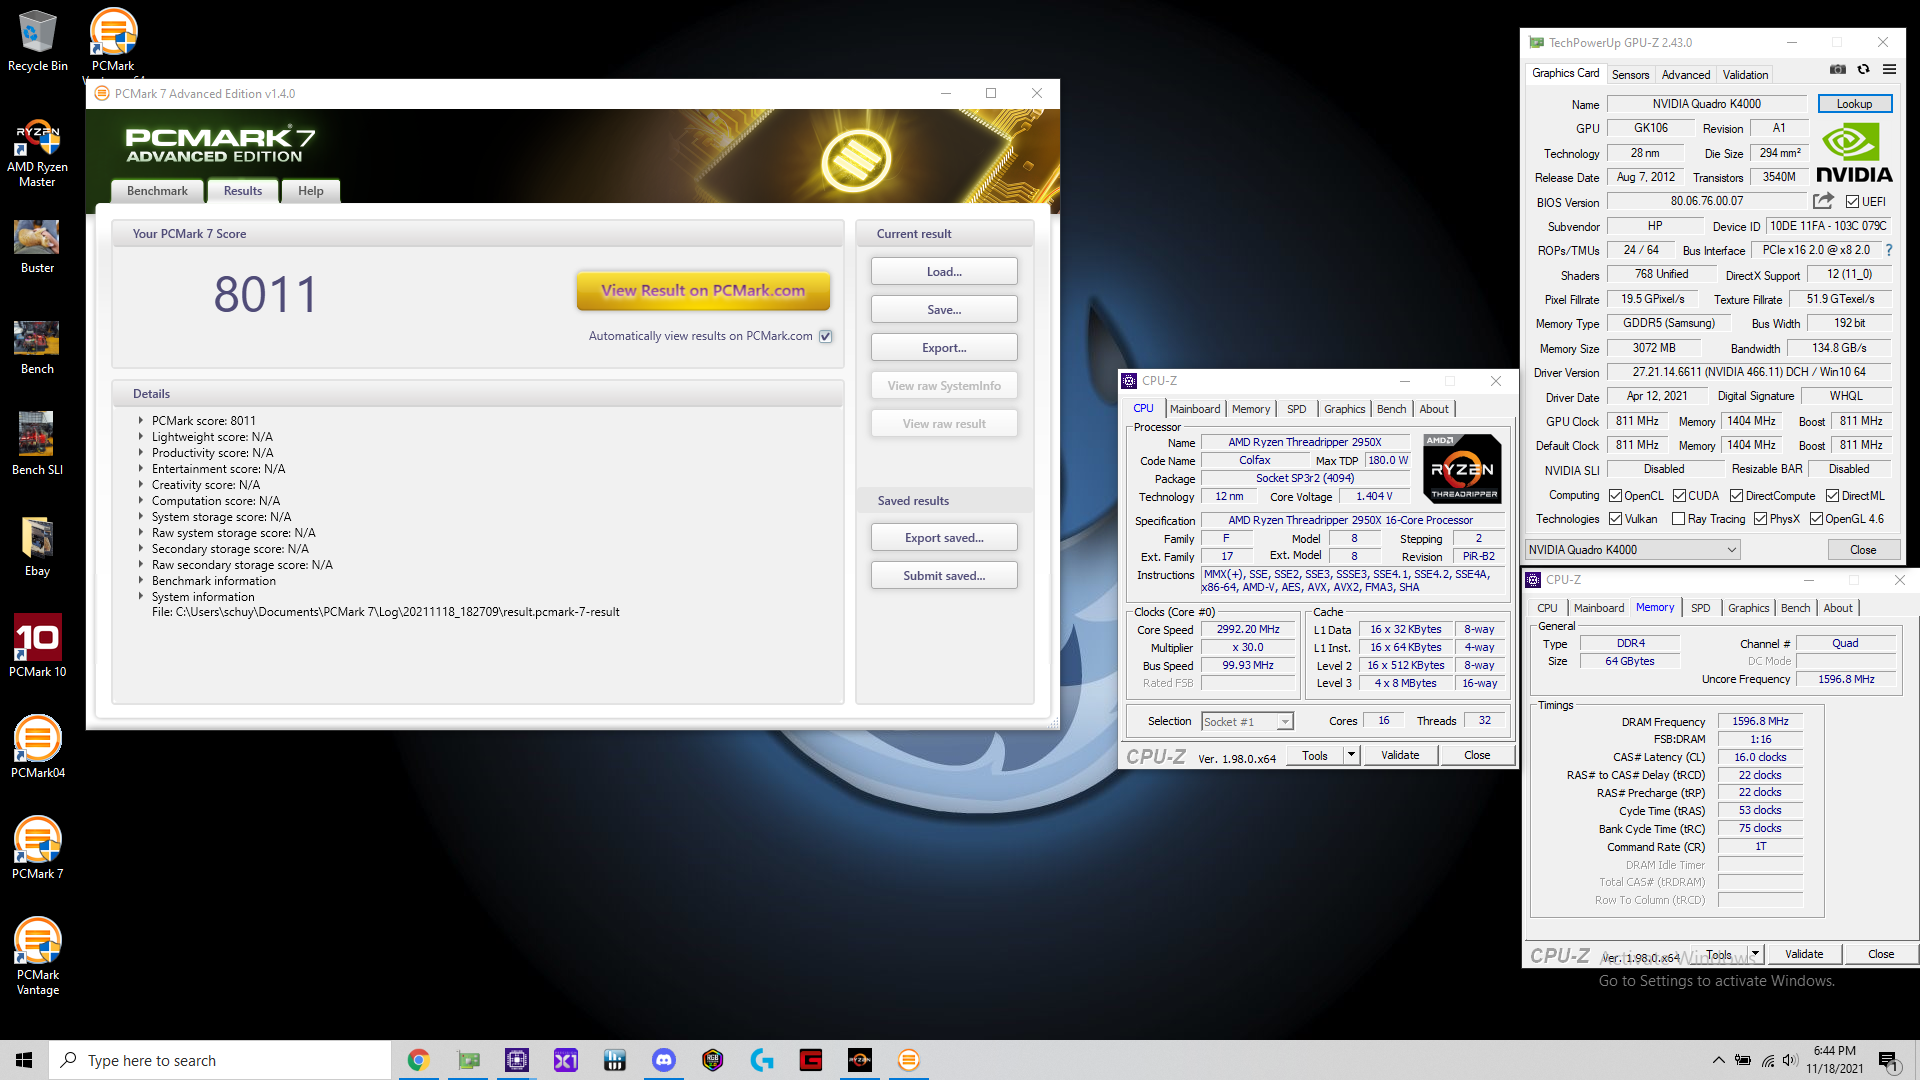Click the AMD Ryzen Threadripper 2950X name value
This screenshot has width=1920, height=1080.
pyautogui.click(x=1304, y=442)
